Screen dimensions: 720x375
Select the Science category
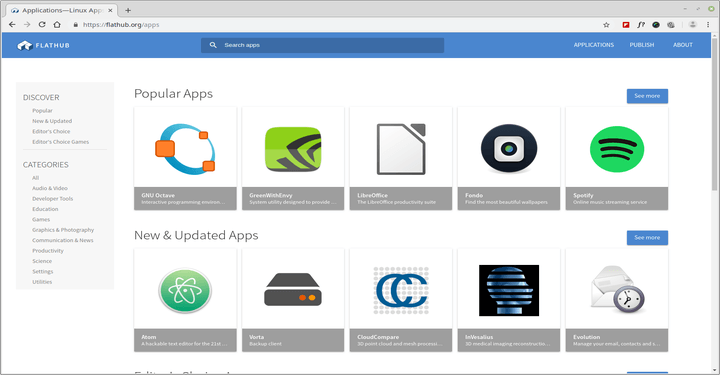[42, 261]
